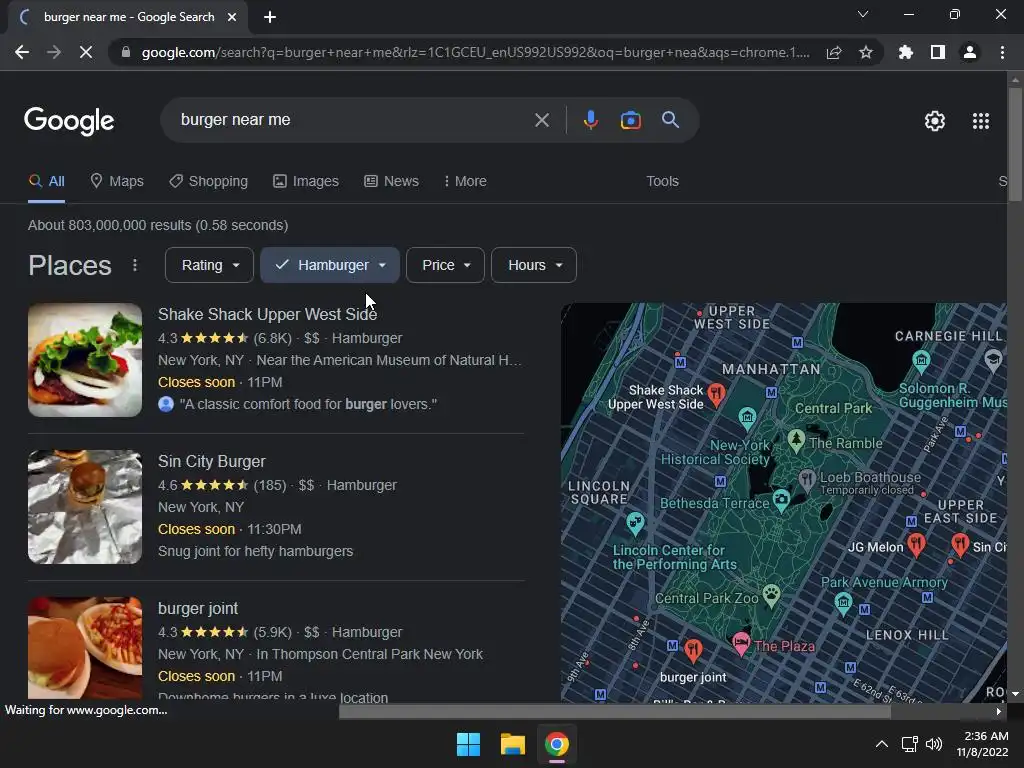Screen dimensions: 1024x768
Task: Open the Google apps grid
Action: pos(981,121)
